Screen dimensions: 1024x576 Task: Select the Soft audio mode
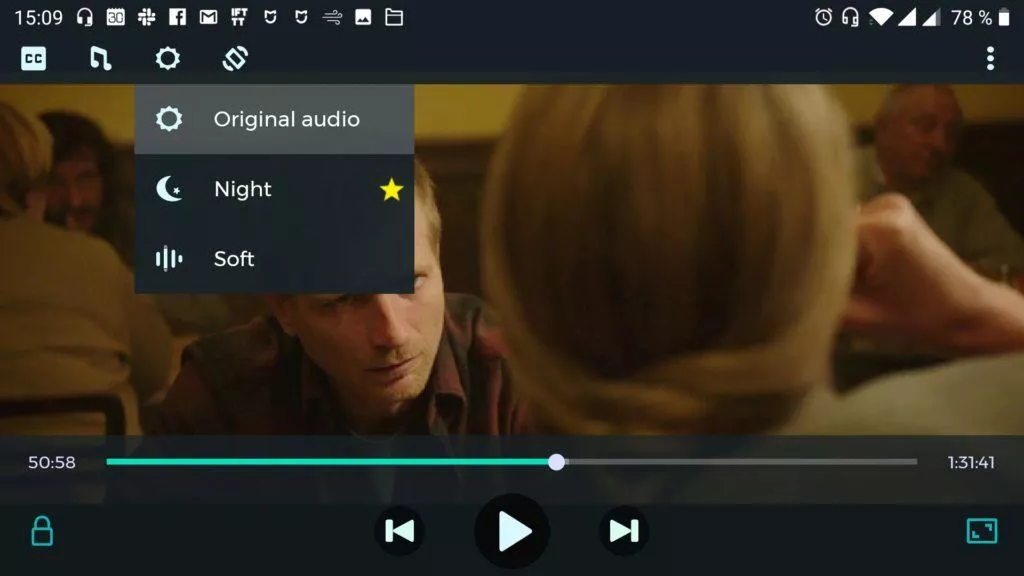tap(274, 259)
